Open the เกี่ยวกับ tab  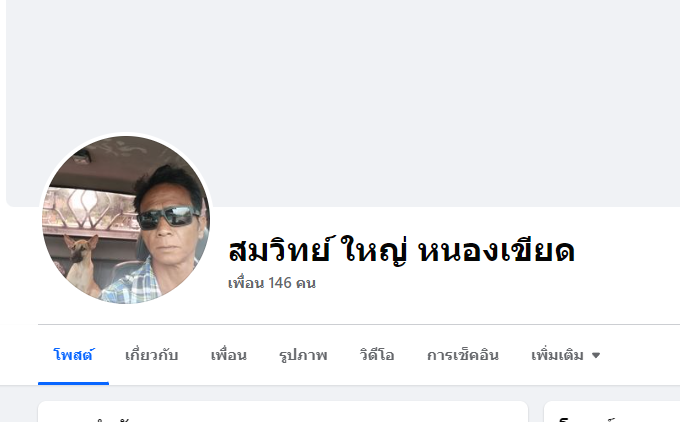(x=151, y=355)
